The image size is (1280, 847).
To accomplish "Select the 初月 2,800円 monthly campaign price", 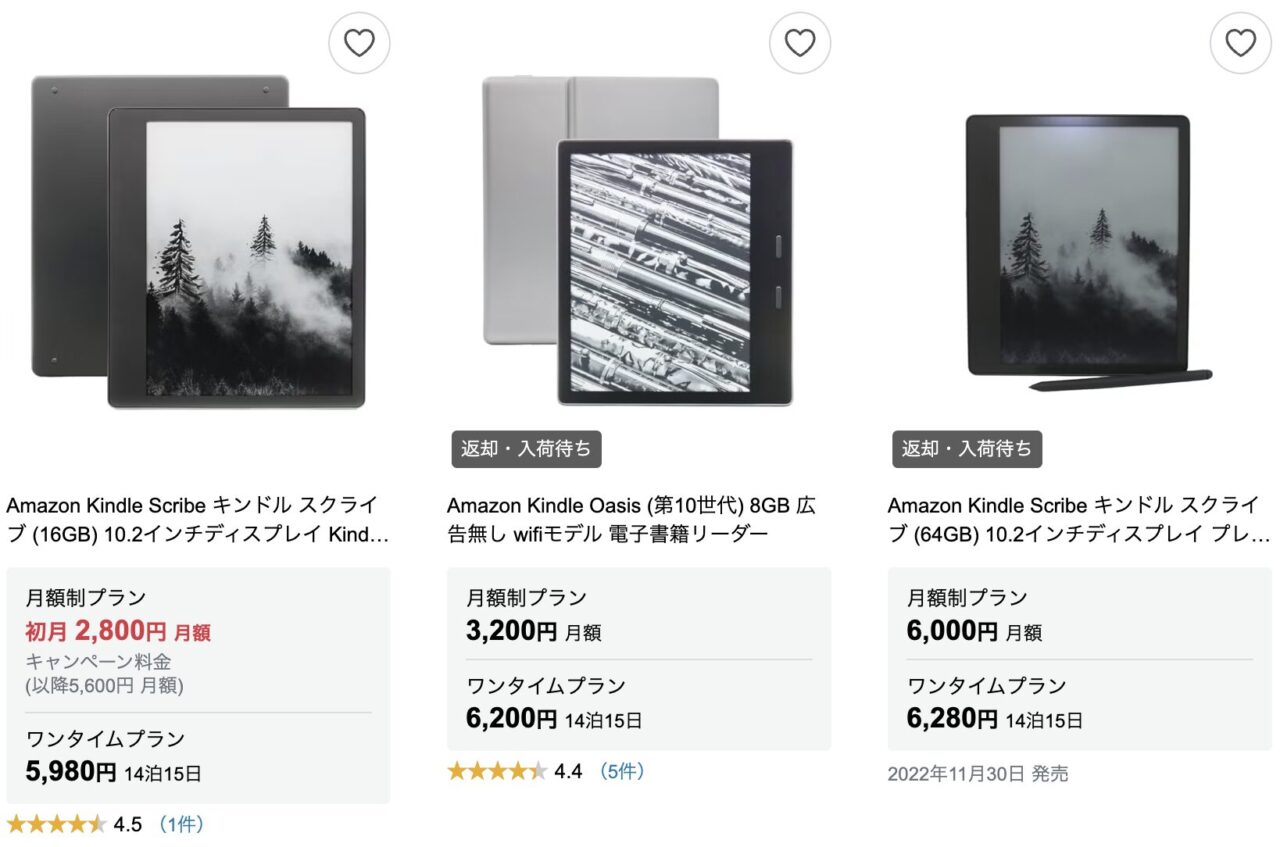I will point(118,632).
